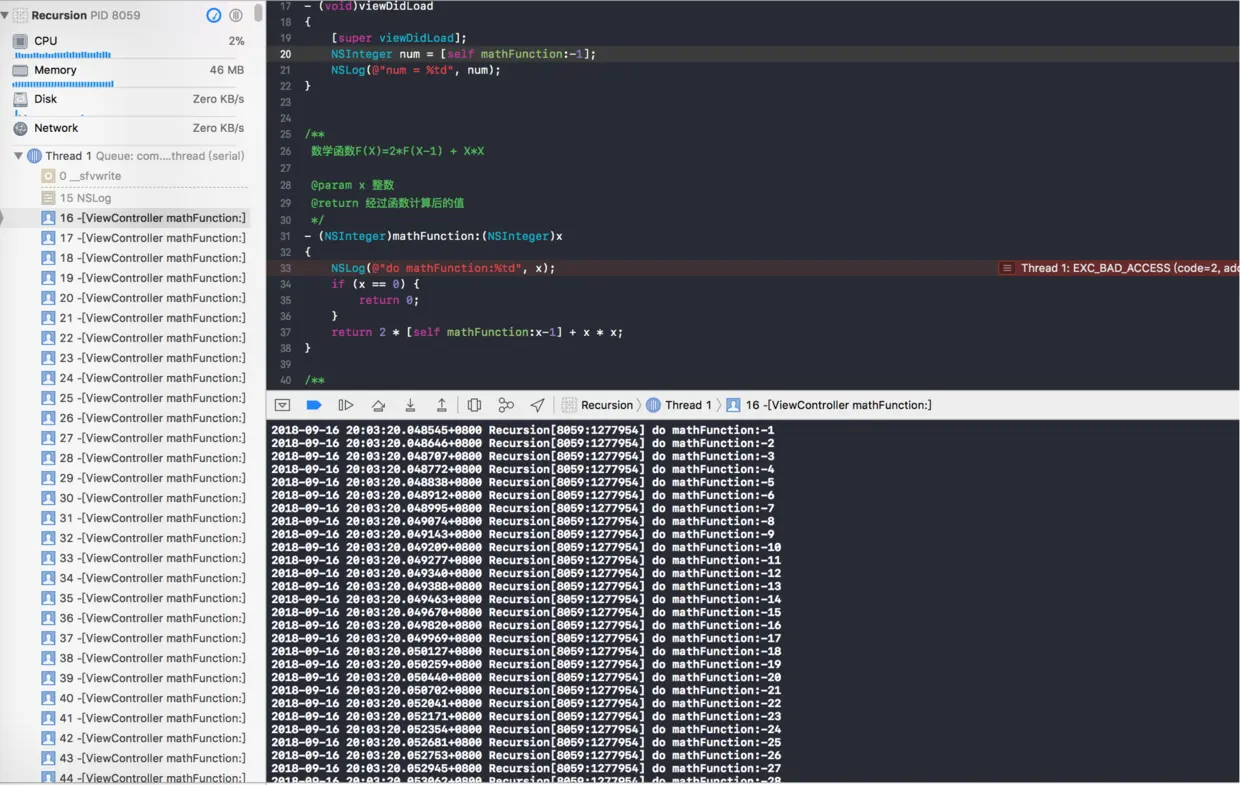Hide the debug area with the toggle icon
This screenshot has height=785, width=1240.
tap(282, 405)
